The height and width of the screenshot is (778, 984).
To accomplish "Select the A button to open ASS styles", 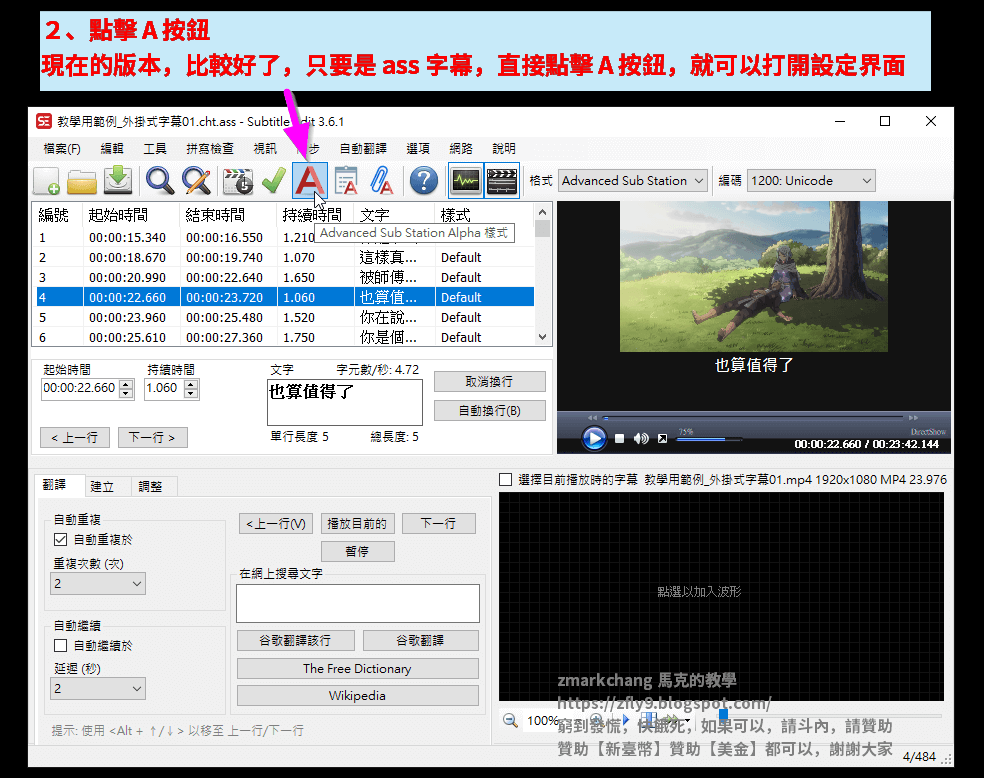I will pos(310,181).
